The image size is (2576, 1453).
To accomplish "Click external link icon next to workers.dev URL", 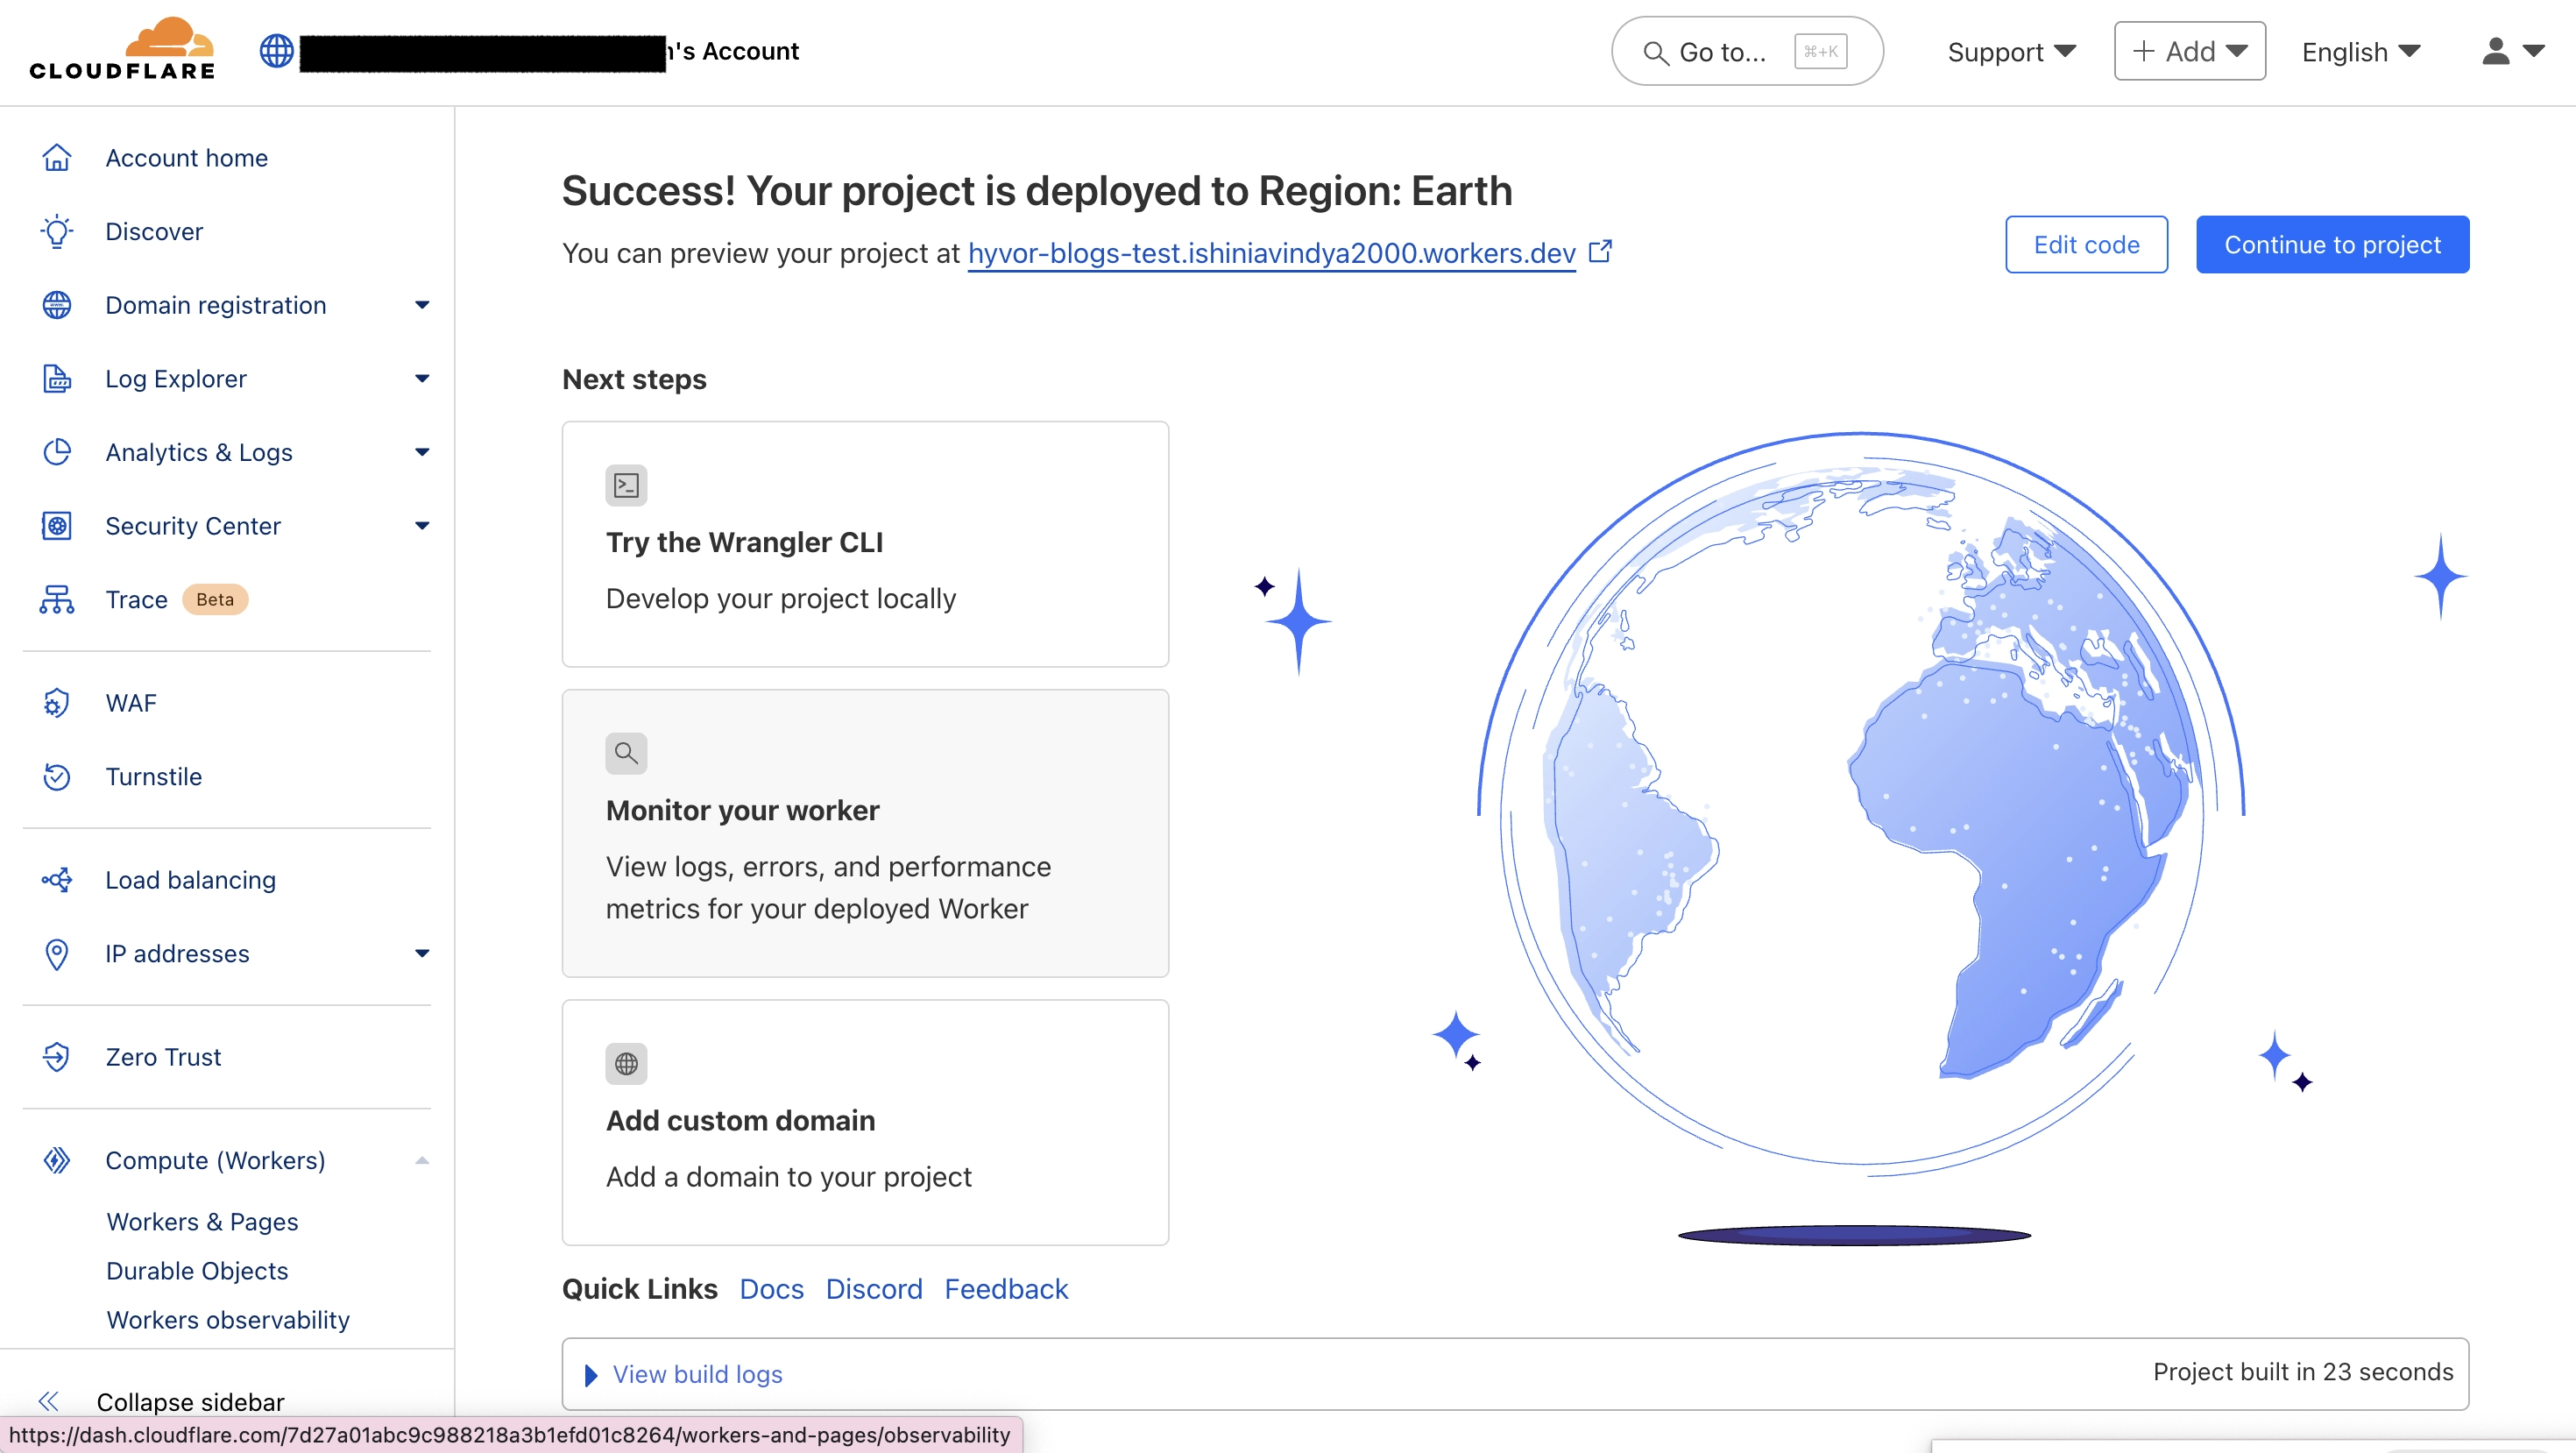I will coord(1601,251).
